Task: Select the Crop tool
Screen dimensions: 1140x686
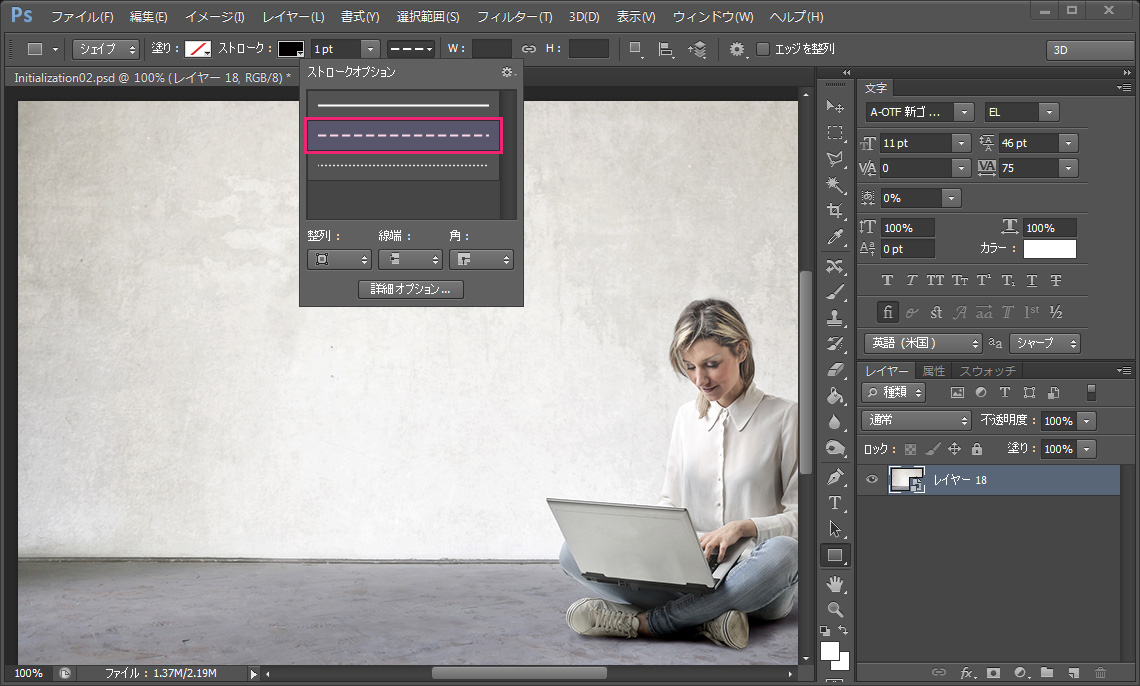Action: point(835,211)
